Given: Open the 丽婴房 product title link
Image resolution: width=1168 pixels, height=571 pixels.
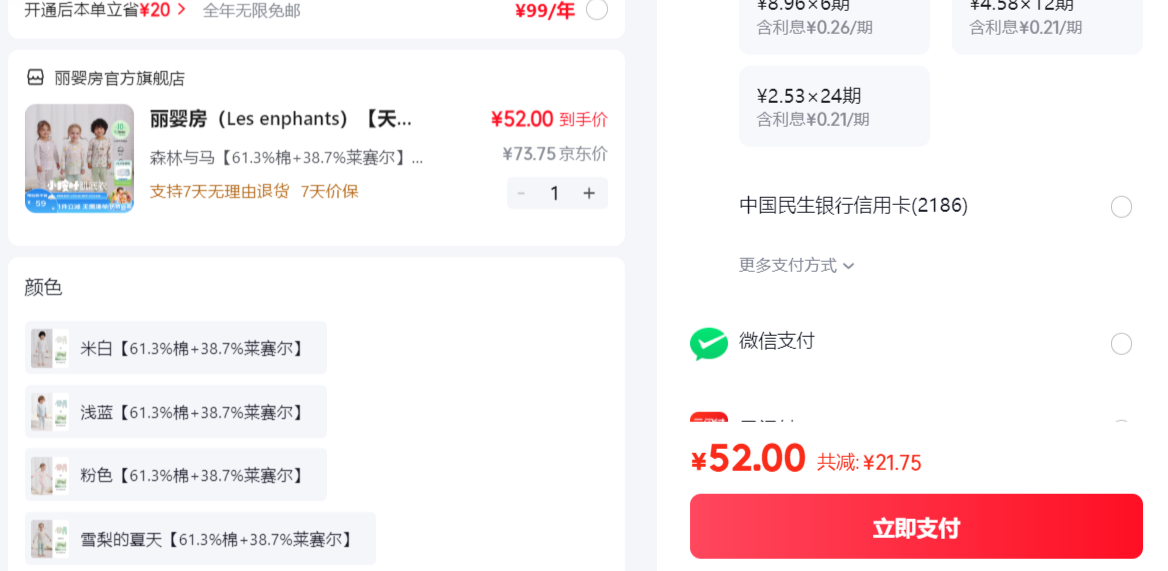Looking at the screenshot, I should coord(281,119).
